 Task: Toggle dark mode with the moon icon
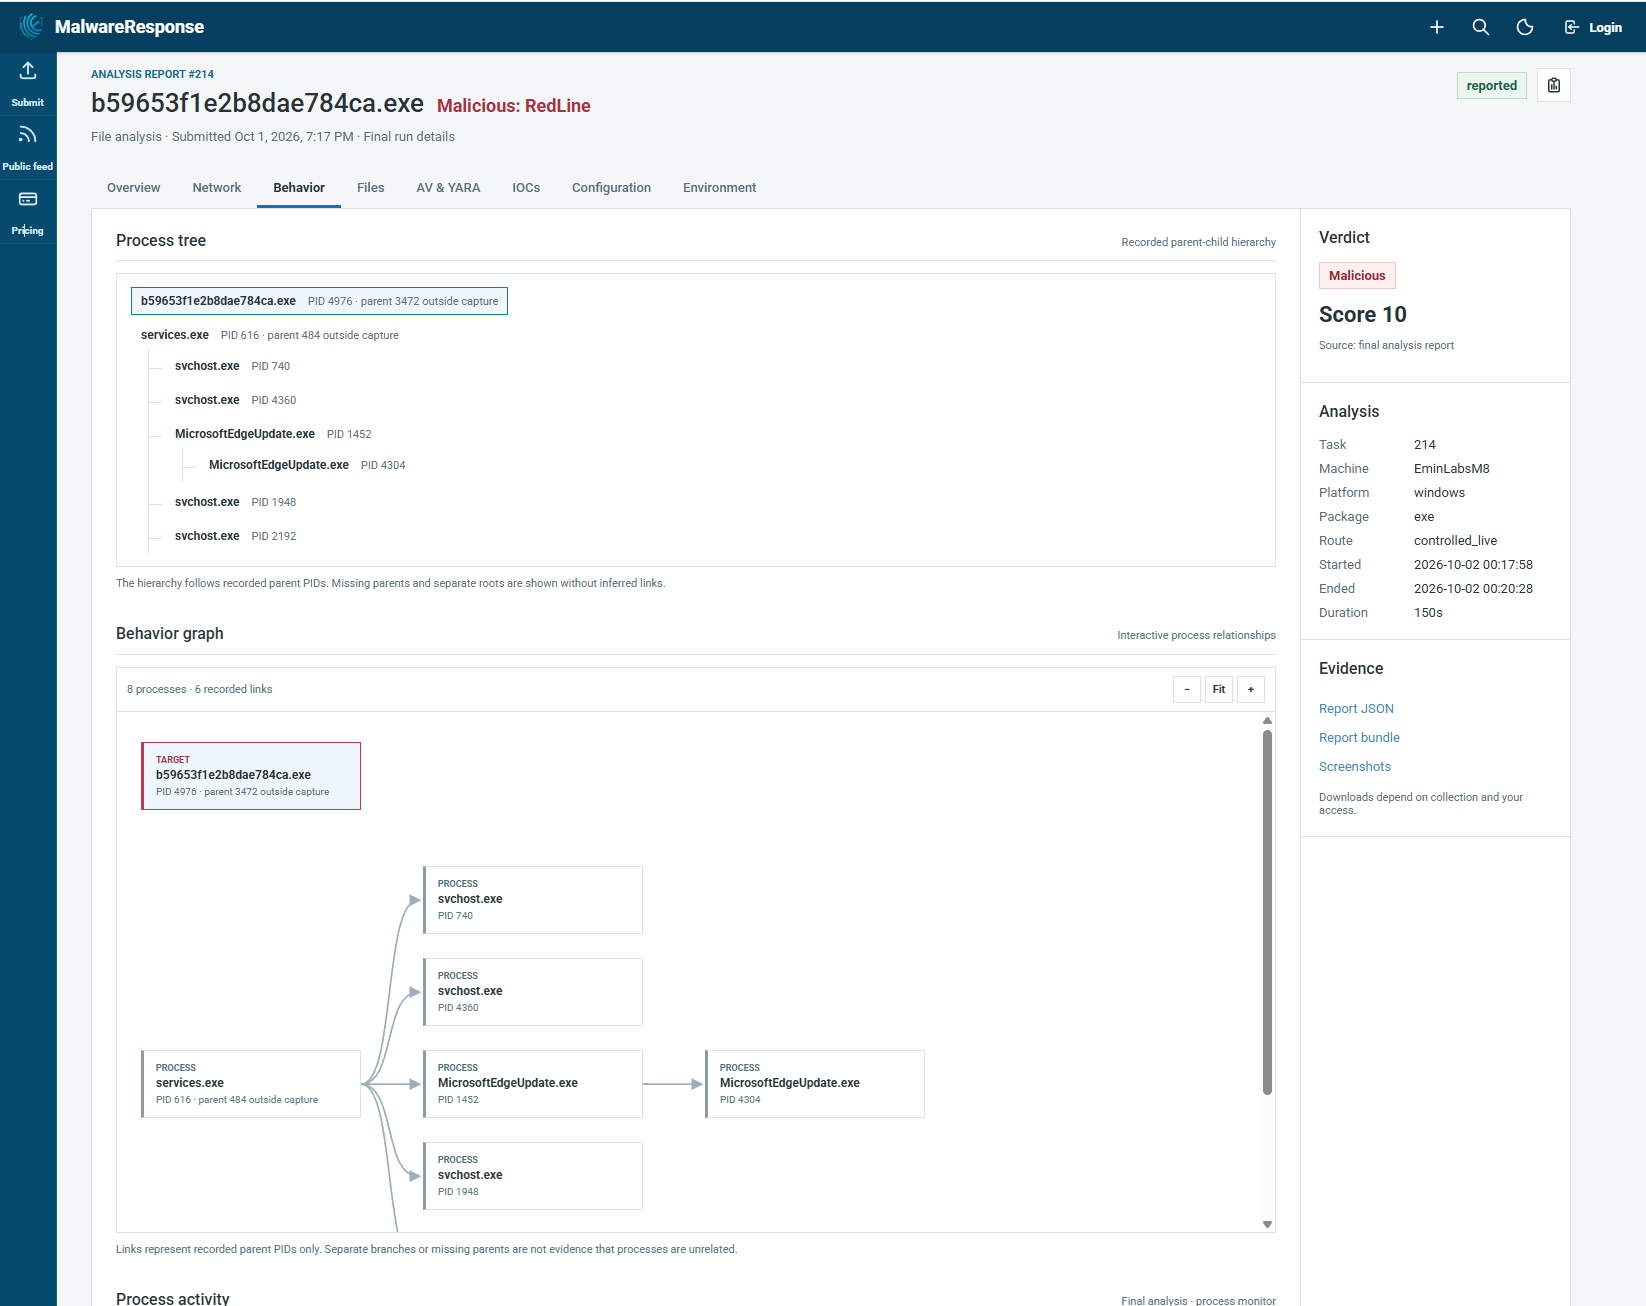point(1525,27)
